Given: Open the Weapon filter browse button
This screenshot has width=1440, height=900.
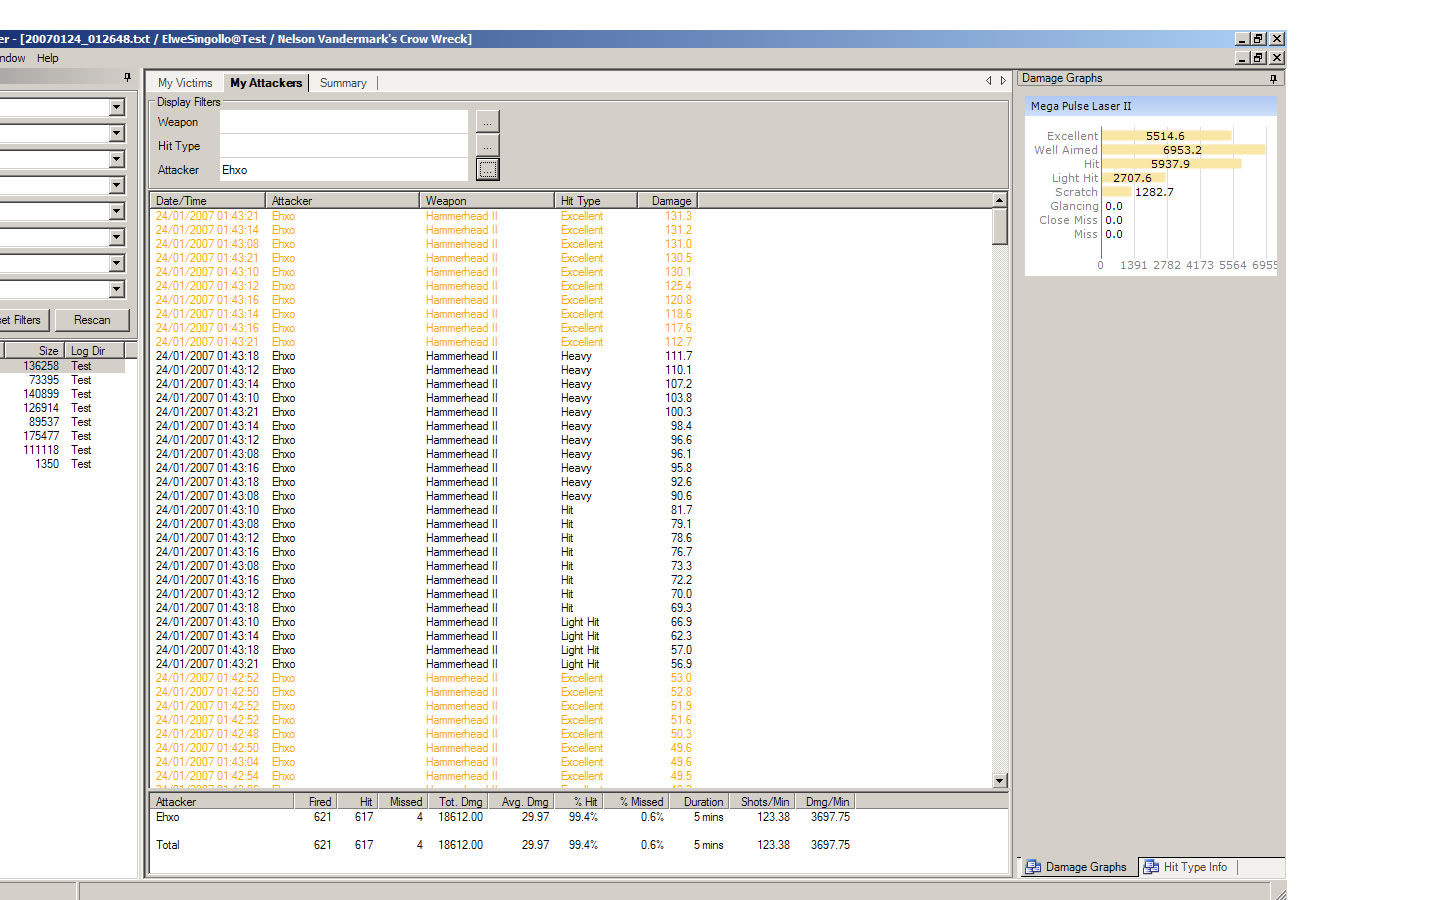Looking at the screenshot, I should tap(487, 122).
